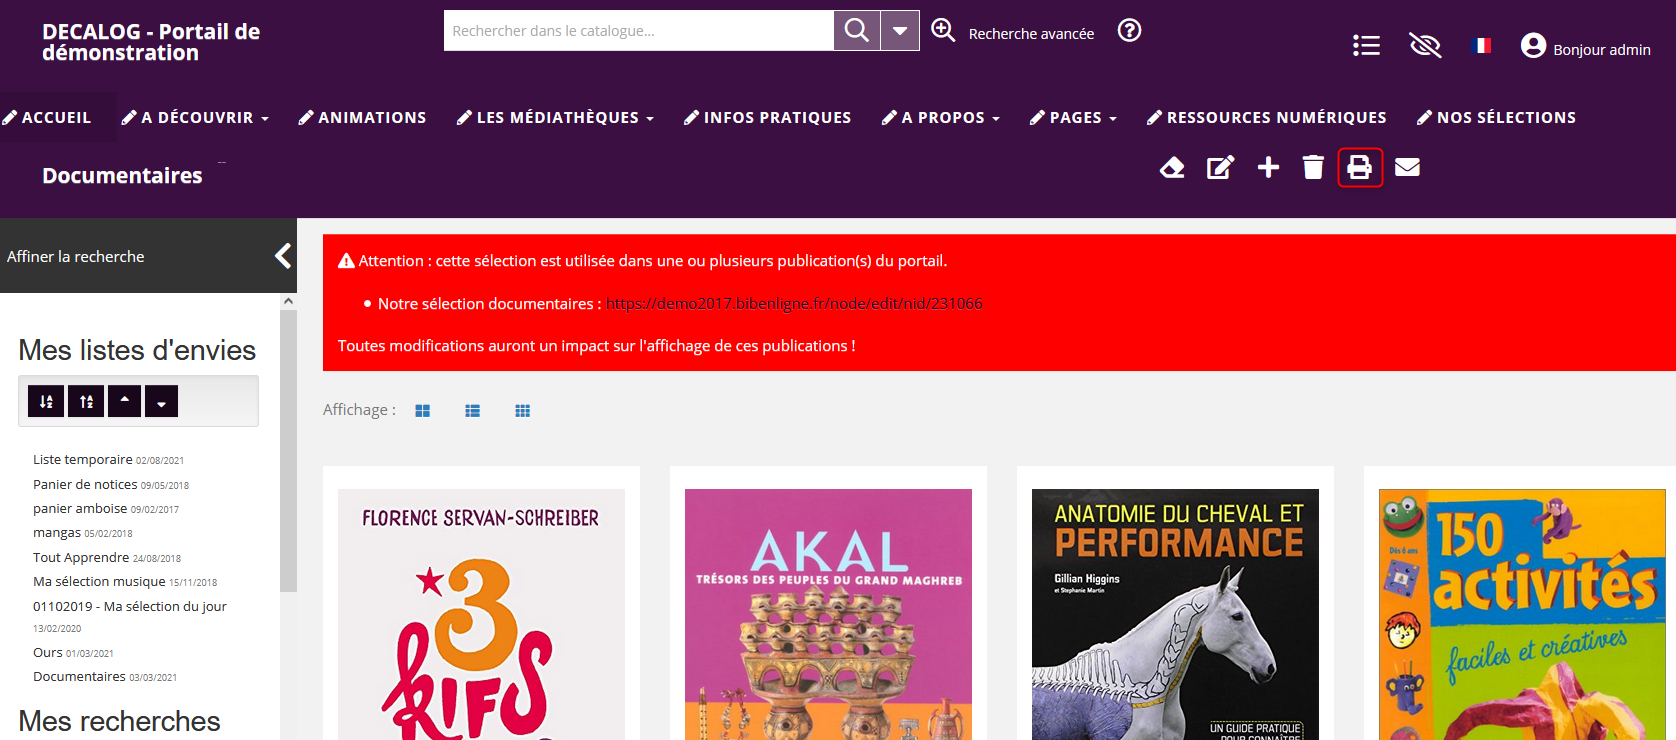Expand LES MÉDIATHÈQUES menu
1676x740 pixels.
(x=565, y=117)
